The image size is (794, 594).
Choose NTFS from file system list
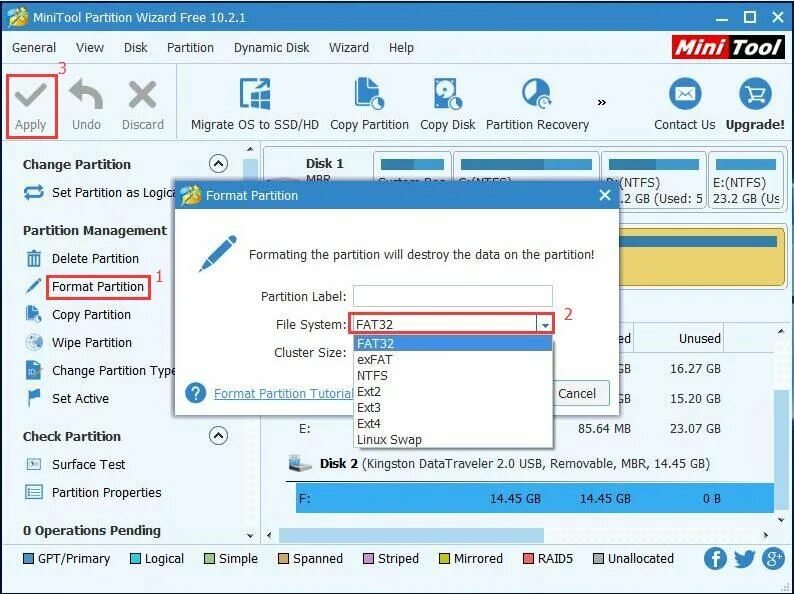point(453,376)
